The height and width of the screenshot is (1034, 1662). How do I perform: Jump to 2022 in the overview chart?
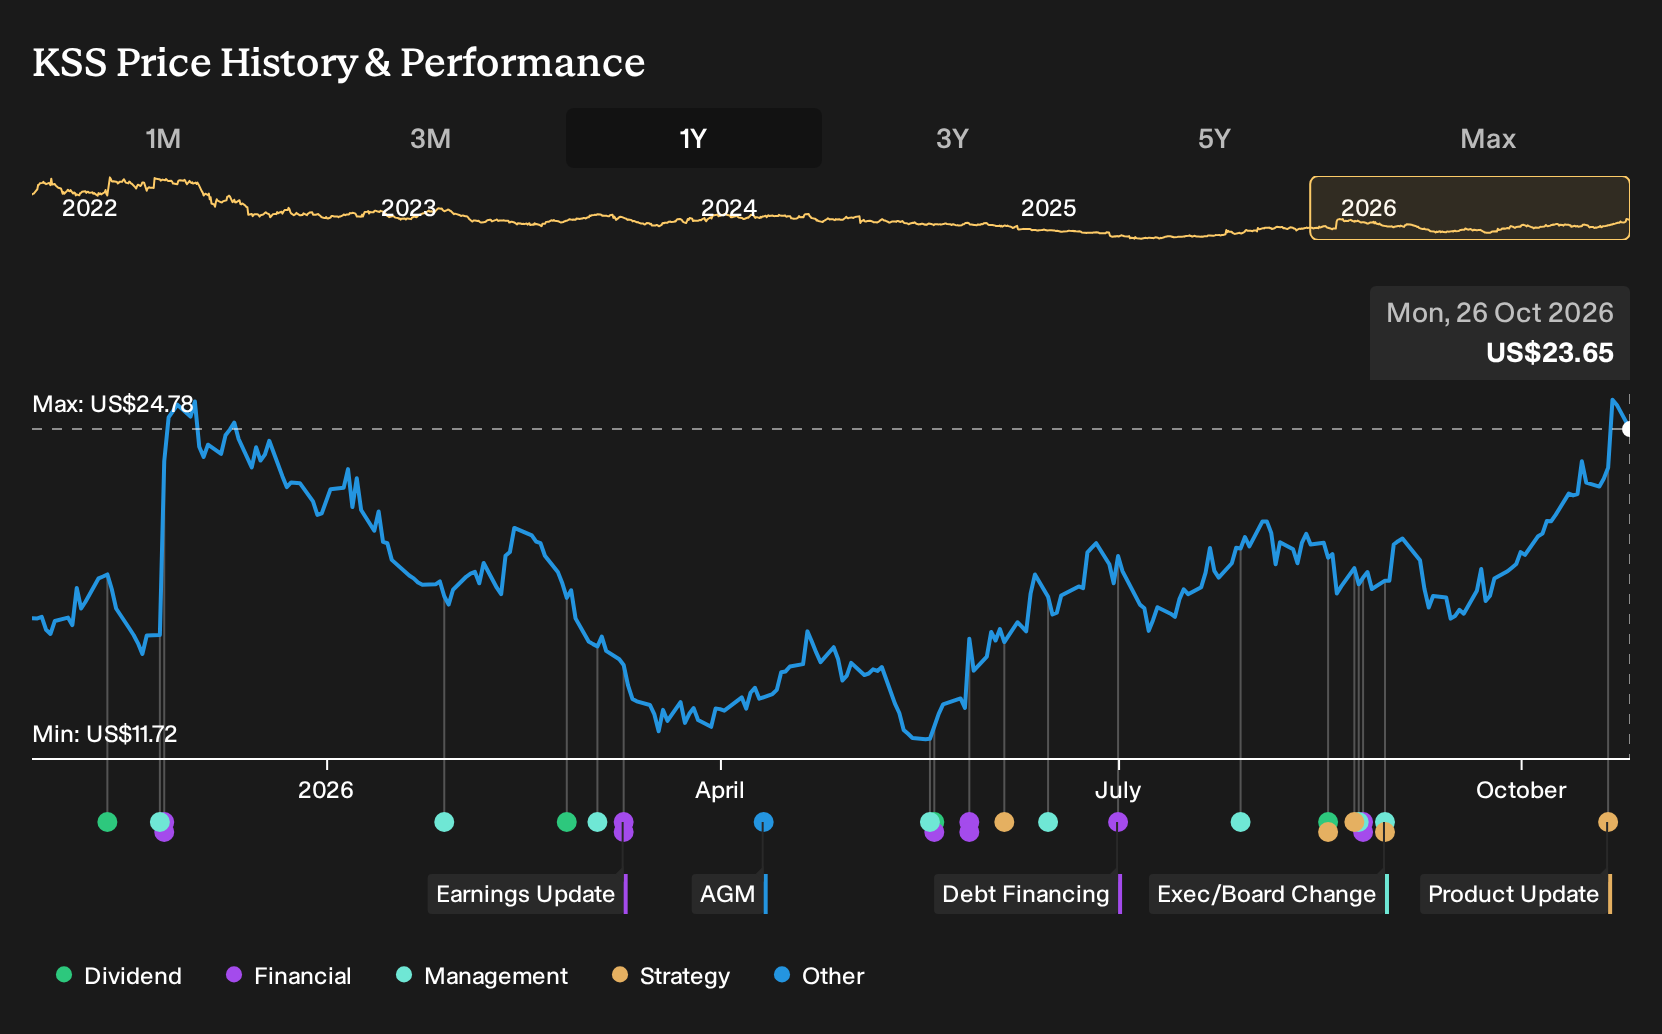click(90, 208)
